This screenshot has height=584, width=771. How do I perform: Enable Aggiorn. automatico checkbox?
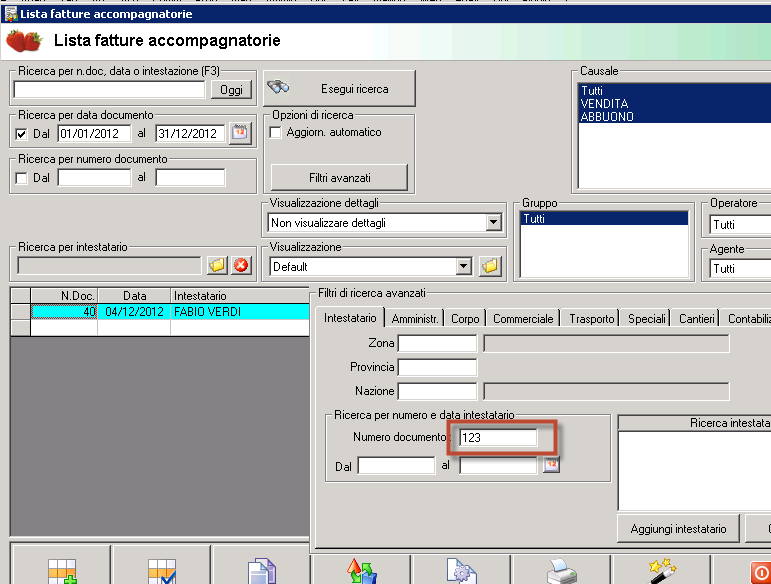(276, 133)
